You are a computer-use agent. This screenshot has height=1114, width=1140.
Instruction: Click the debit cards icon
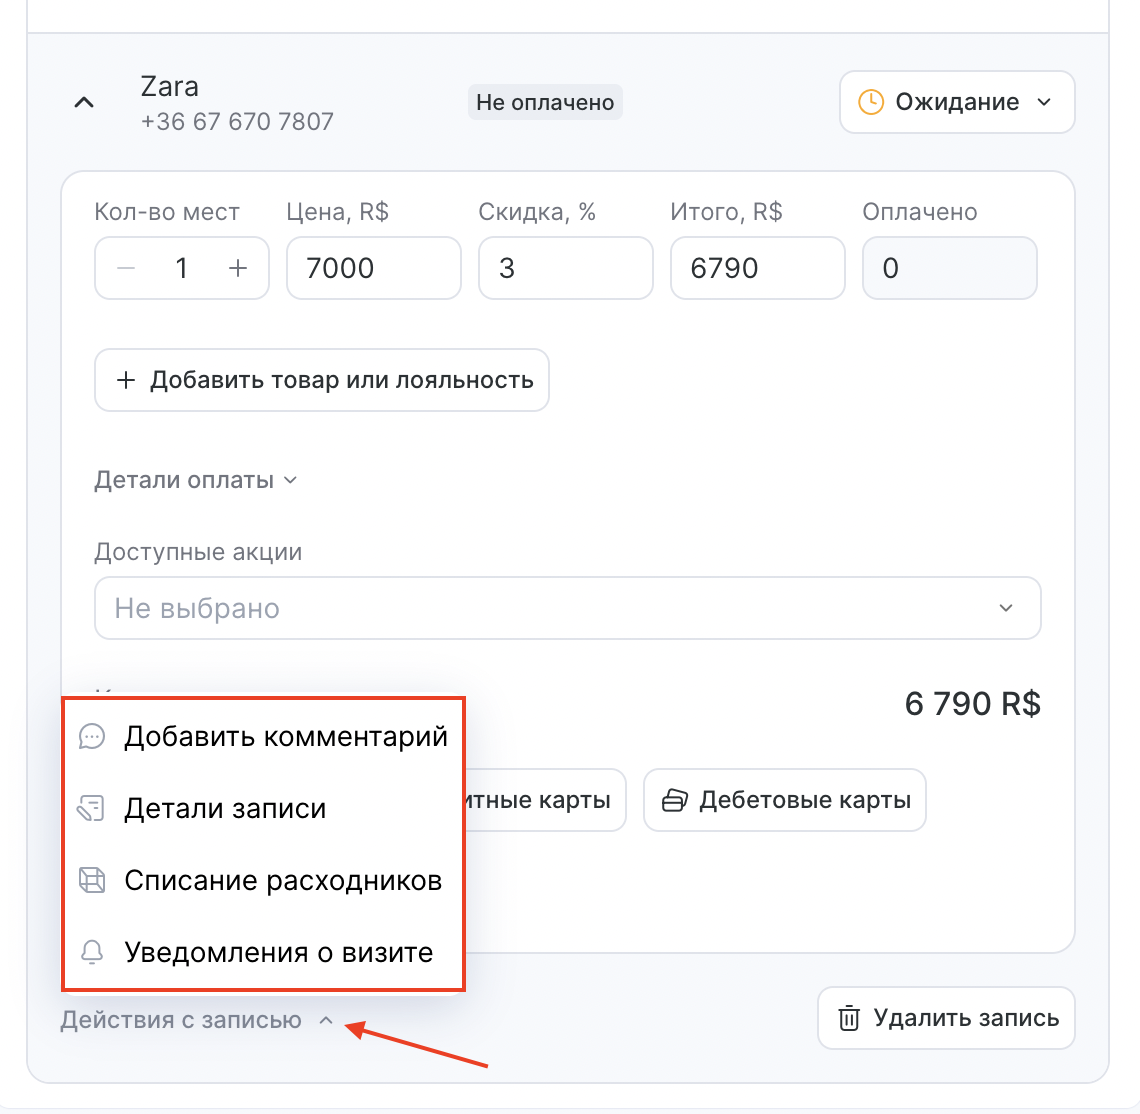tap(674, 800)
